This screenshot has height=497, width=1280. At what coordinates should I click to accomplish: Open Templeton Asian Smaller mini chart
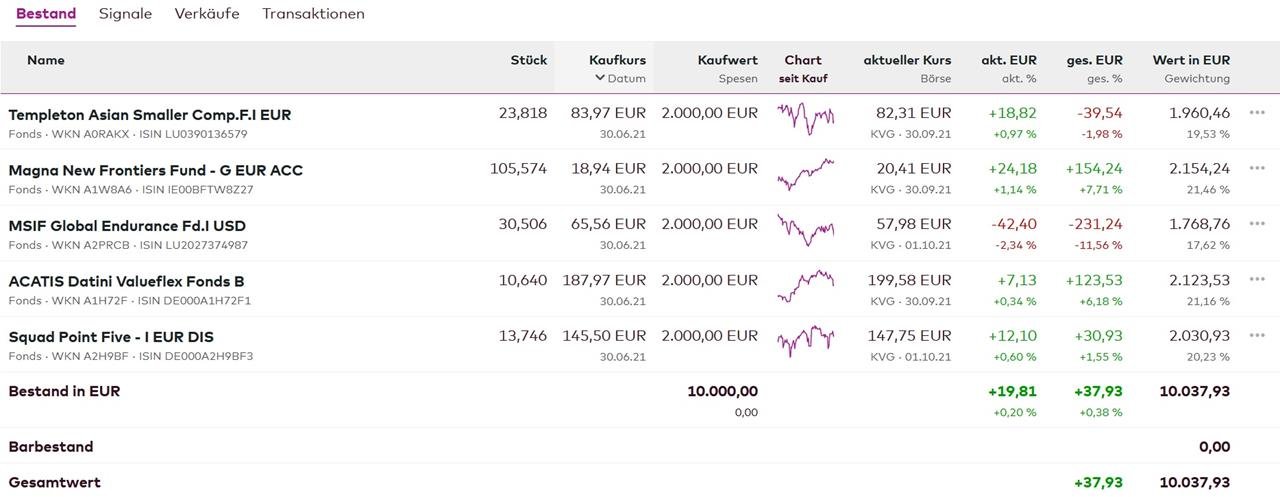coord(805,118)
